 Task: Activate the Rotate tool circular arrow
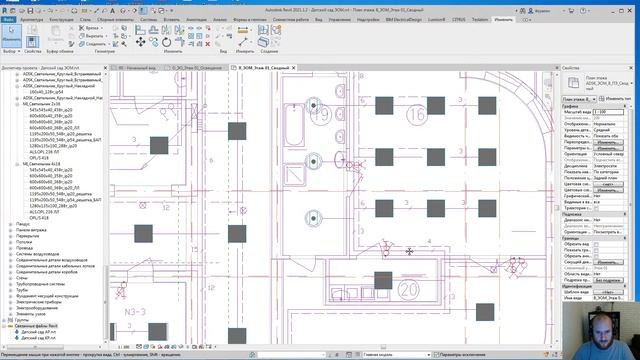point(166,42)
